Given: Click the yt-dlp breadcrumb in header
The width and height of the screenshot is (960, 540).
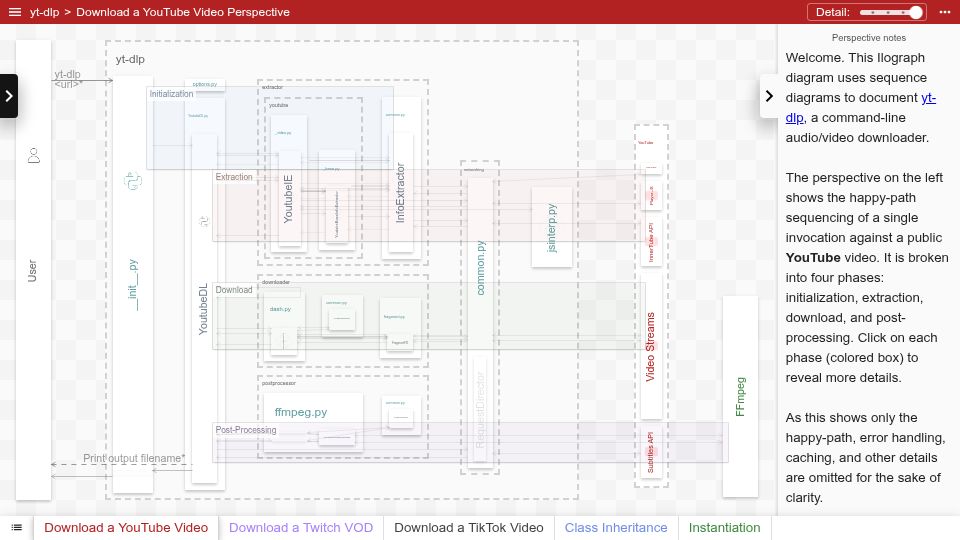Looking at the screenshot, I should coord(45,12).
